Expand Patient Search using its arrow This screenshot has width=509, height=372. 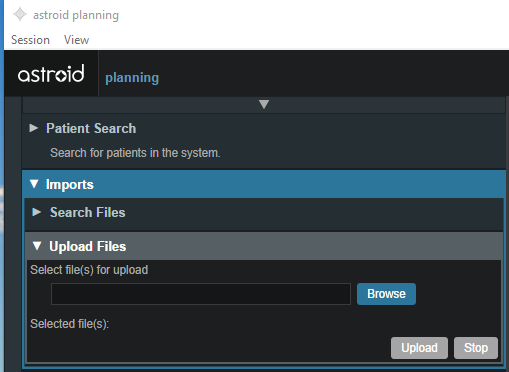coord(33,128)
